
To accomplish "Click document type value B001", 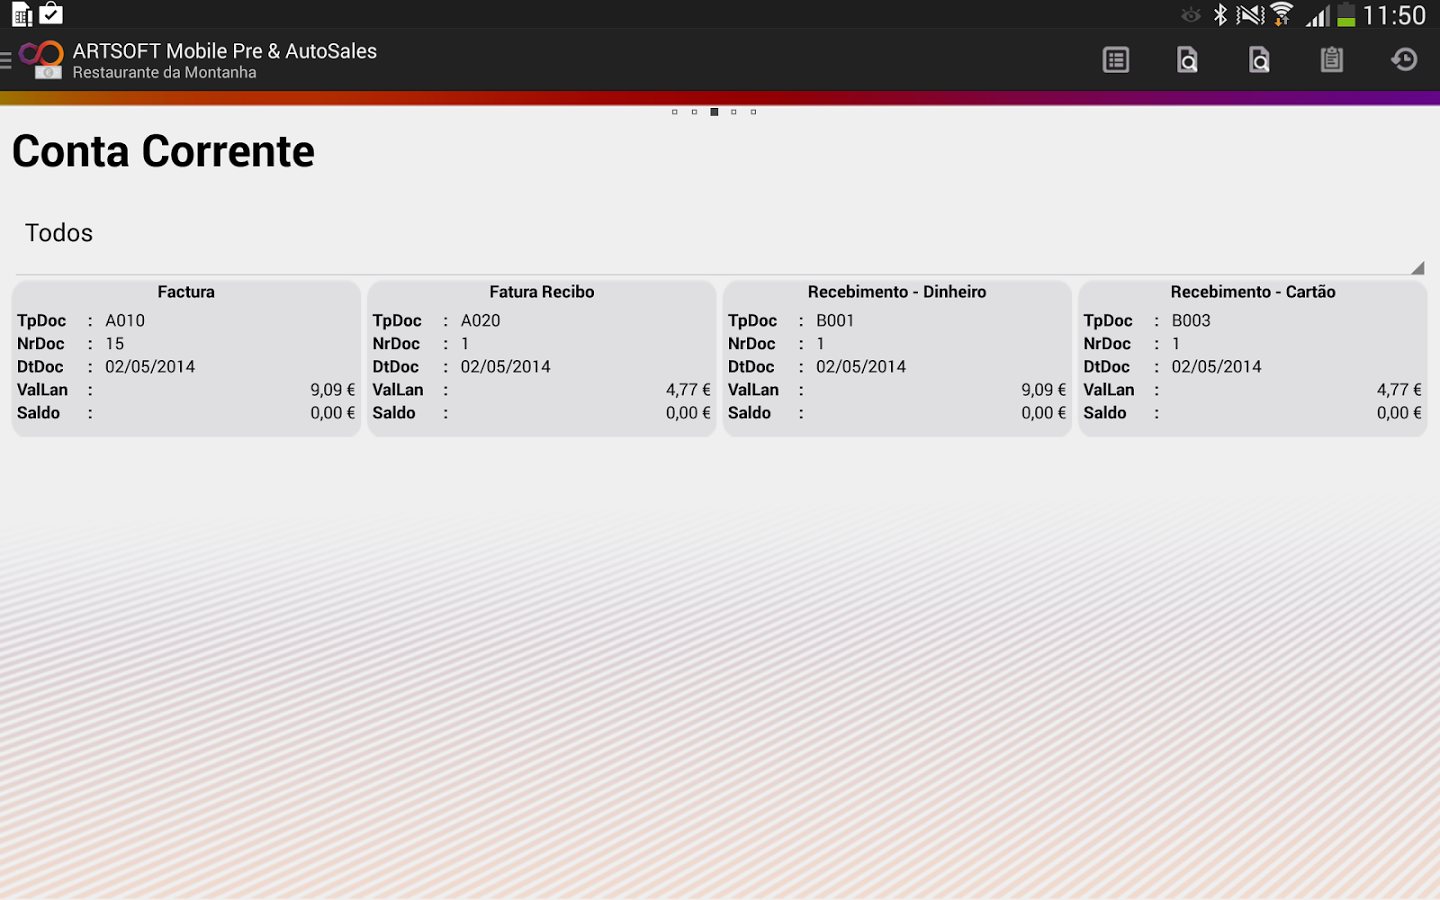I will tap(835, 321).
